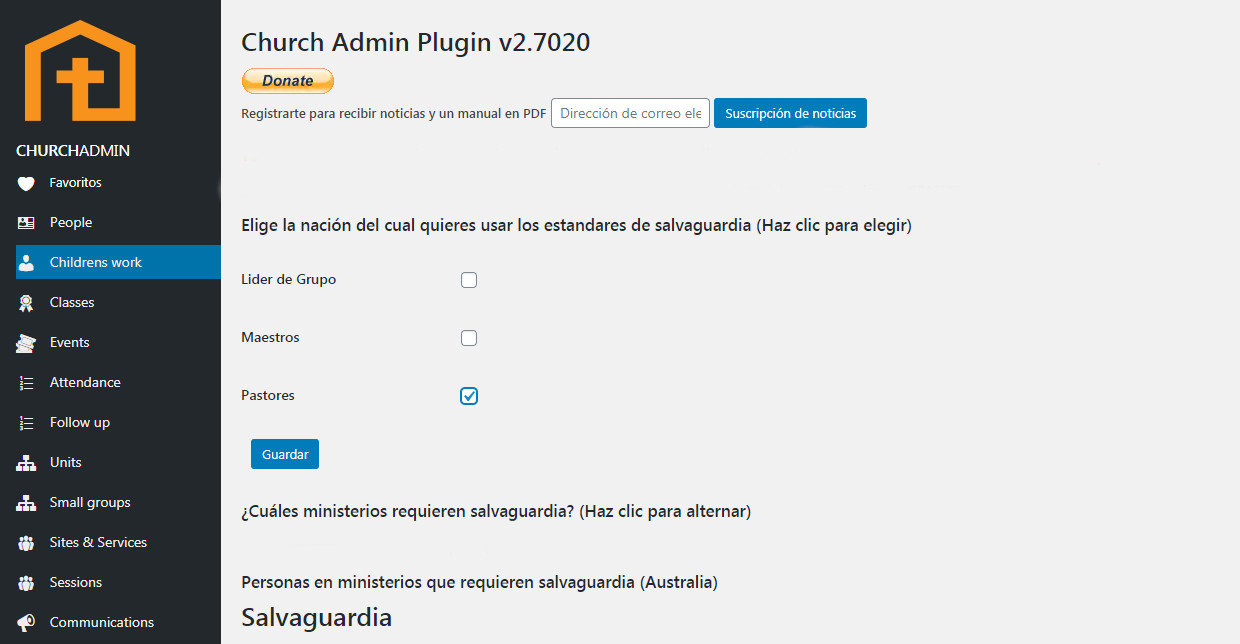Open the Follow up menu entry
Screen dimensions: 1240x644
[80, 422]
